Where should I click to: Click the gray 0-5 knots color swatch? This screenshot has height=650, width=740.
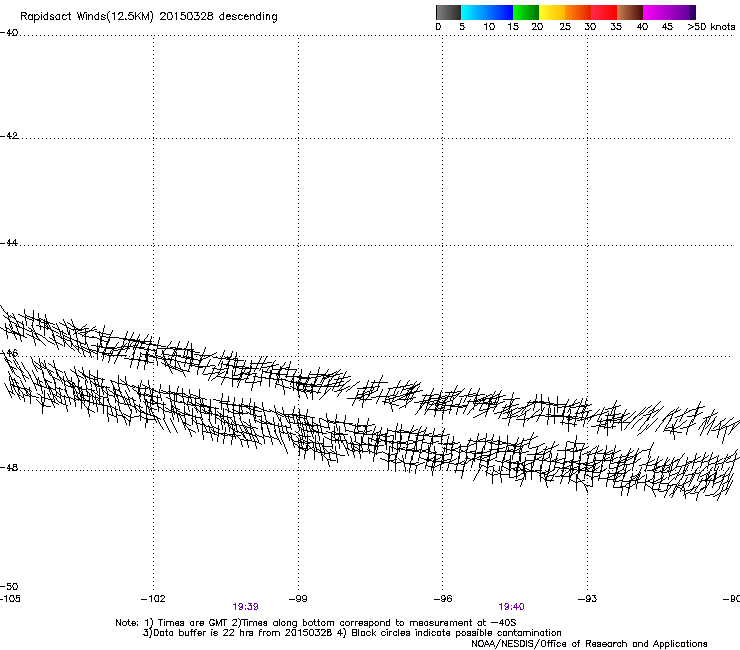pos(448,12)
